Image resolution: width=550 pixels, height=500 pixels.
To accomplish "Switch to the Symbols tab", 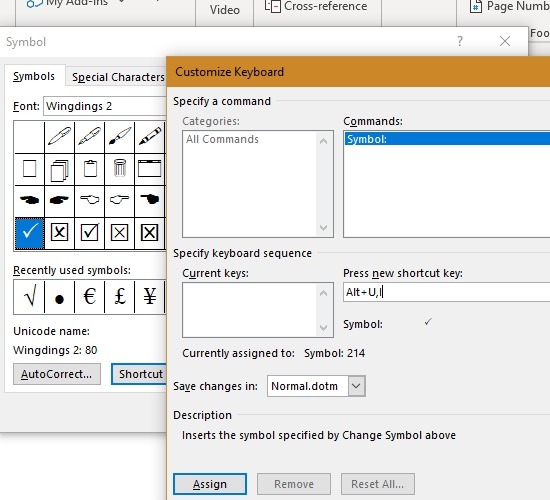I will click(x=34, y=76).
